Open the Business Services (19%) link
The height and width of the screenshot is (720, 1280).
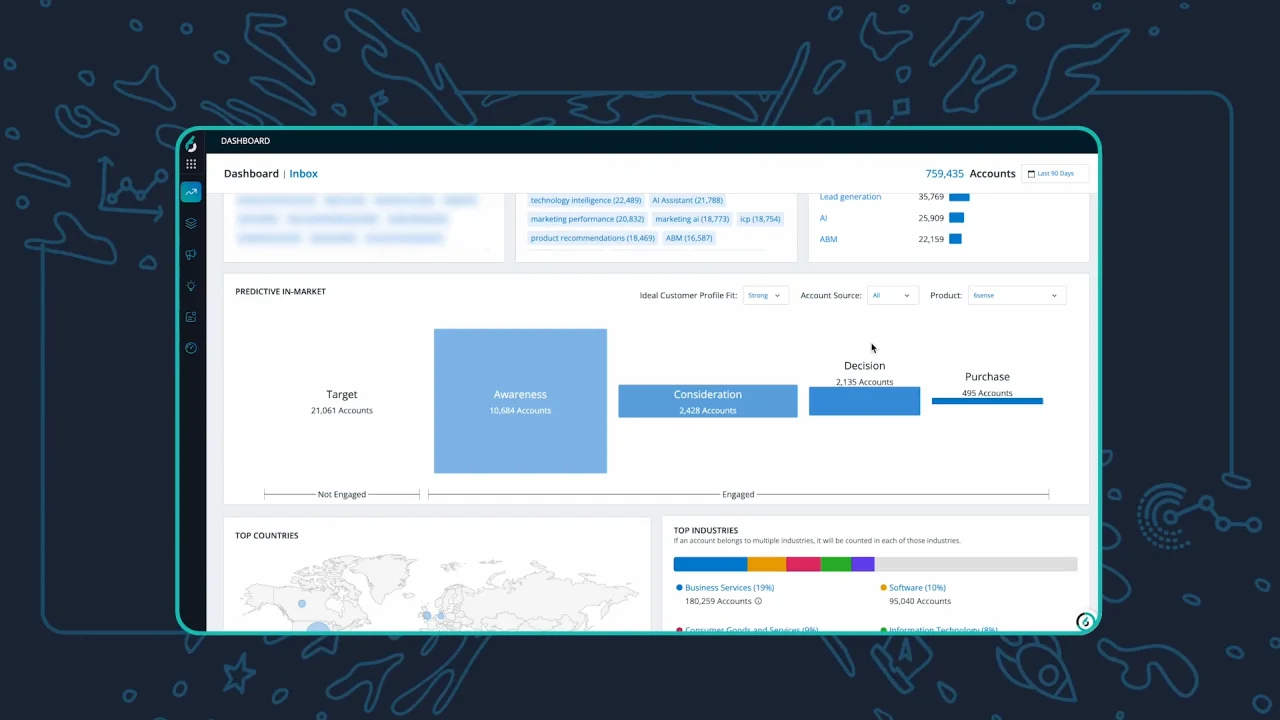pyautogui.click(x=729, y=588)
